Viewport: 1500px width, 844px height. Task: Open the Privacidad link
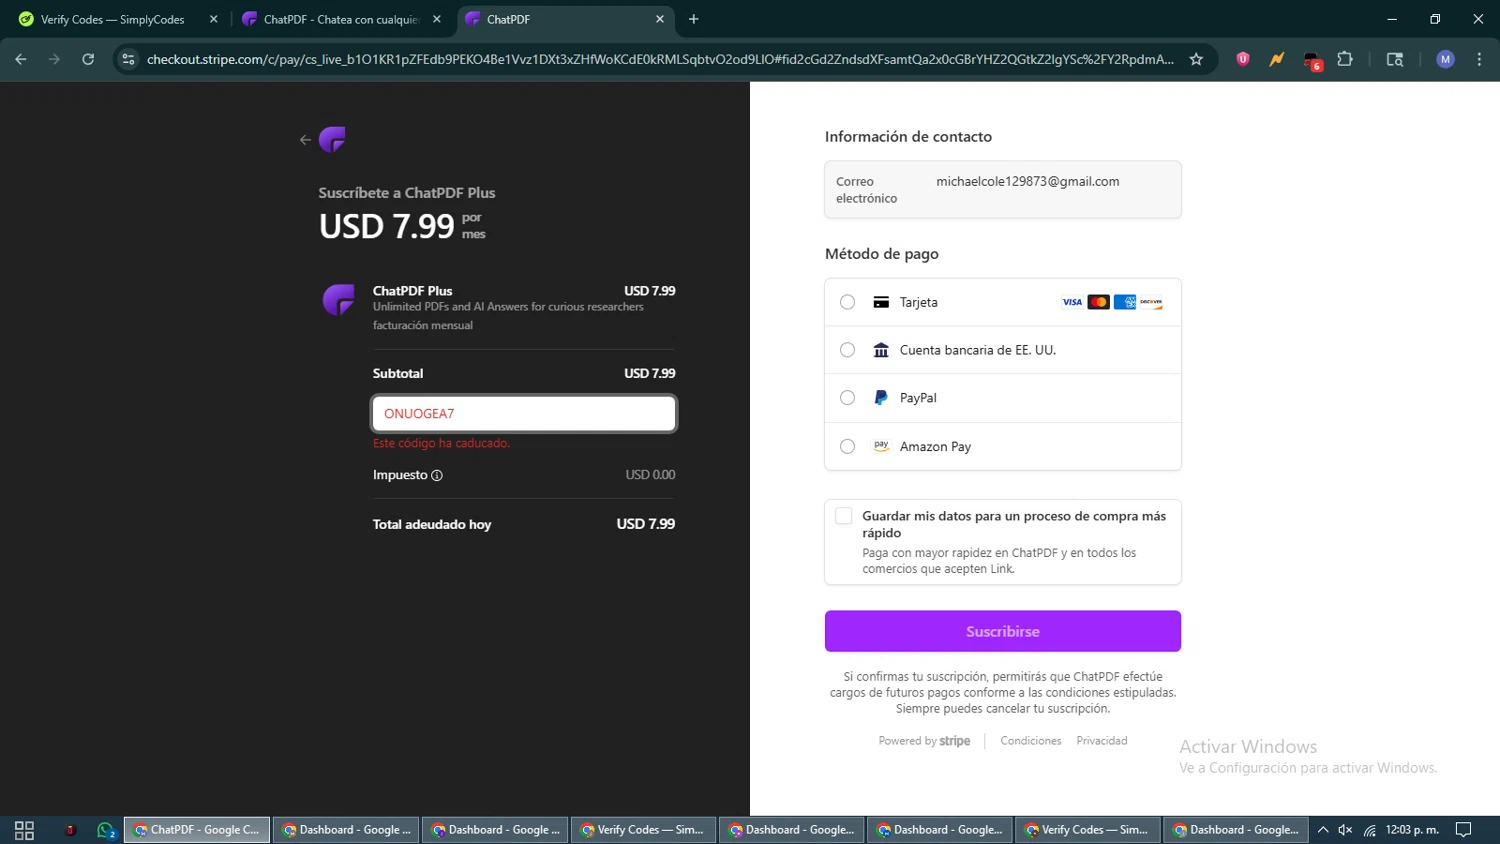(x=1102, y=741)
